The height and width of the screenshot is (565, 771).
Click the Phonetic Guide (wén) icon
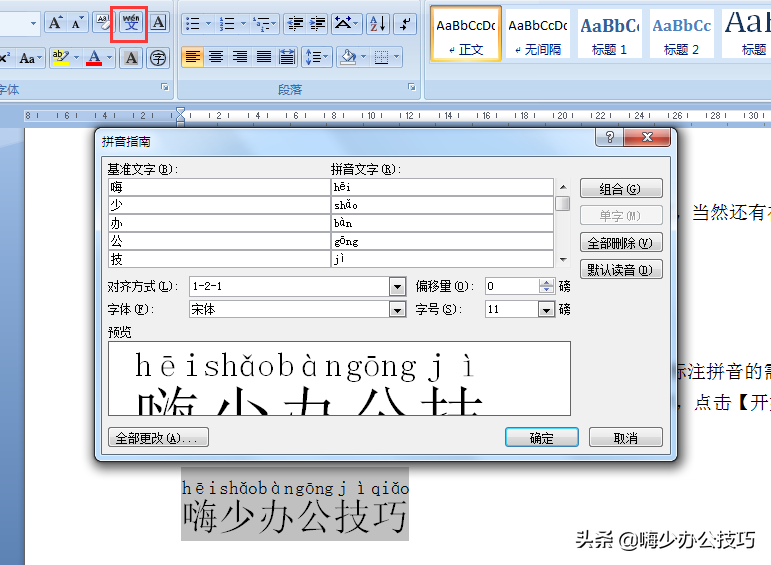130,23
